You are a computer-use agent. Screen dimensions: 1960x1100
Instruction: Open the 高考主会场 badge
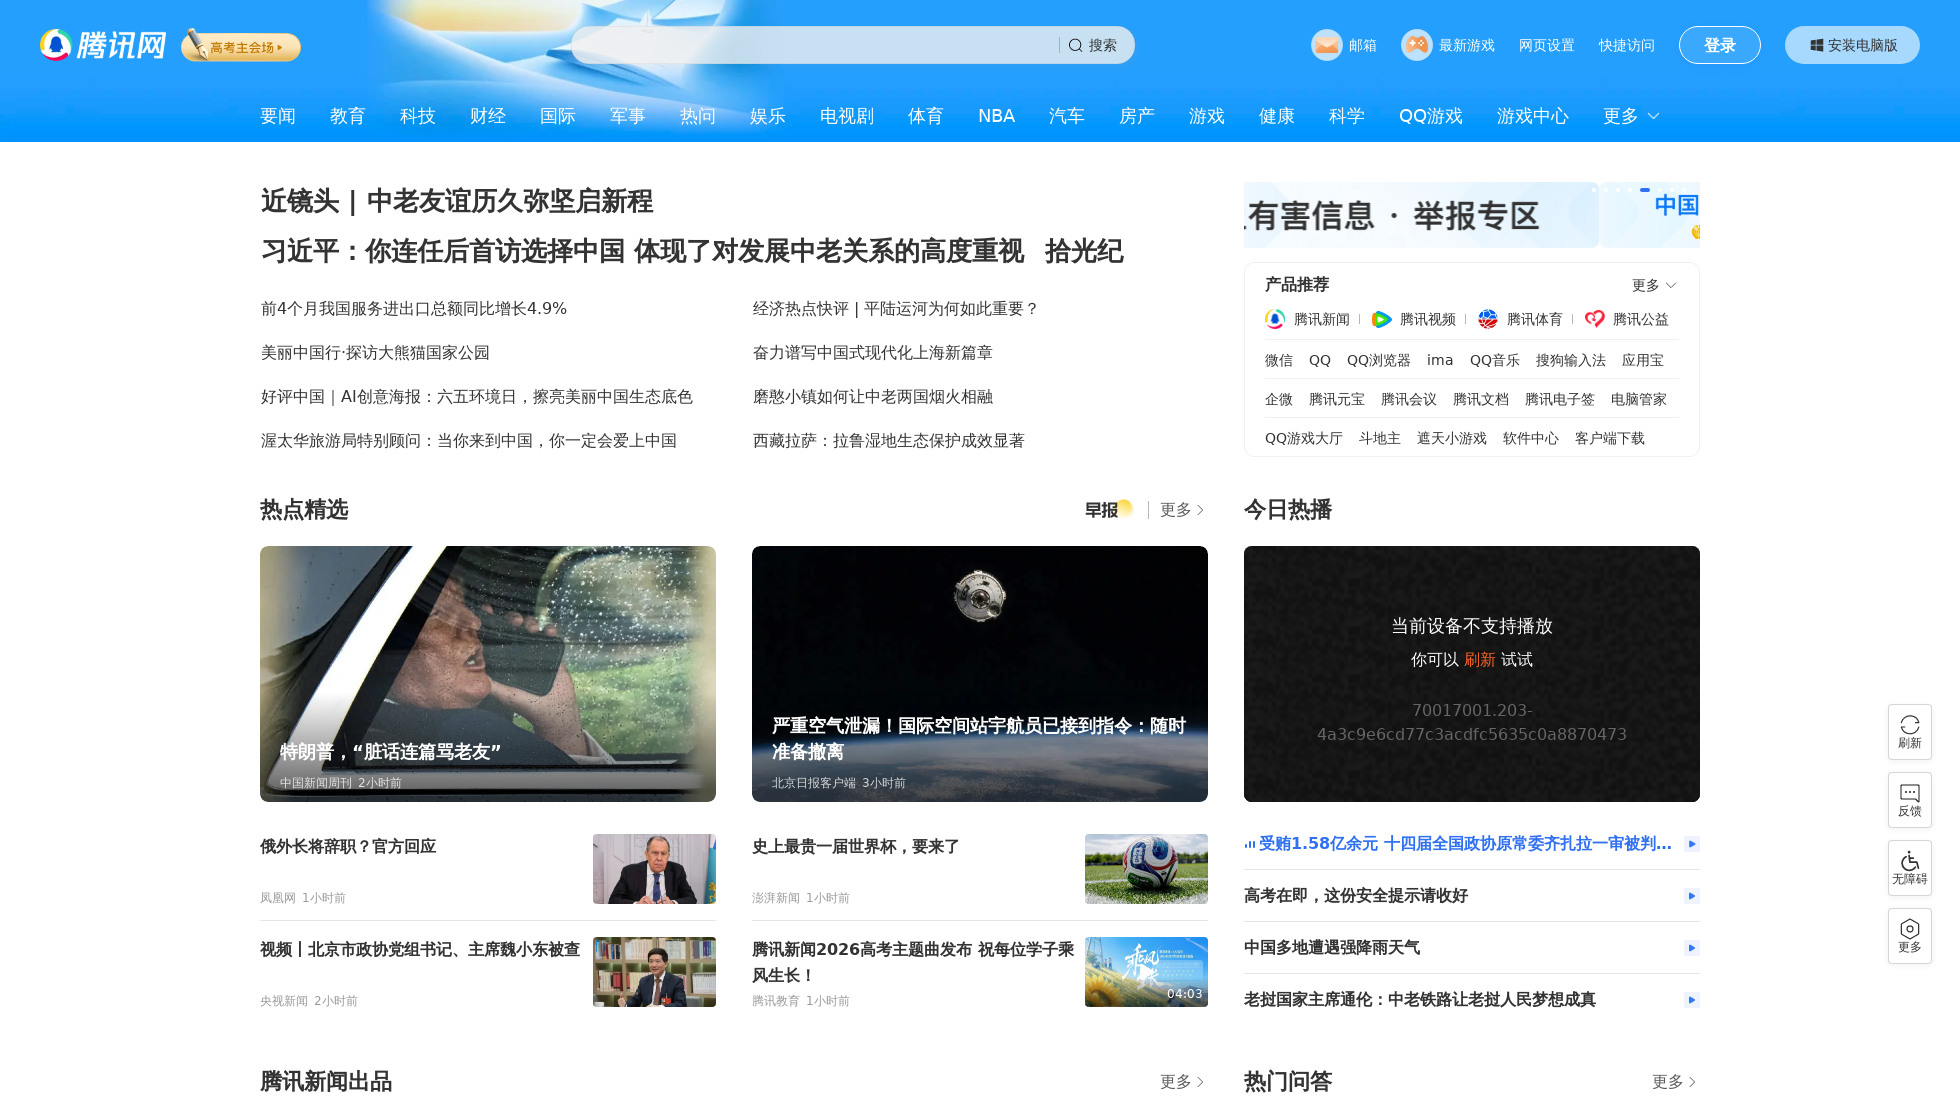241,46
